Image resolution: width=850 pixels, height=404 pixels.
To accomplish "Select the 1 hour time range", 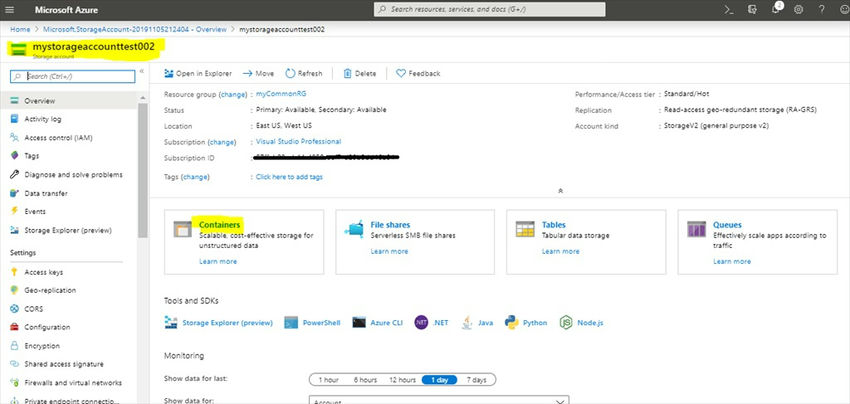I will click(329, 380).
